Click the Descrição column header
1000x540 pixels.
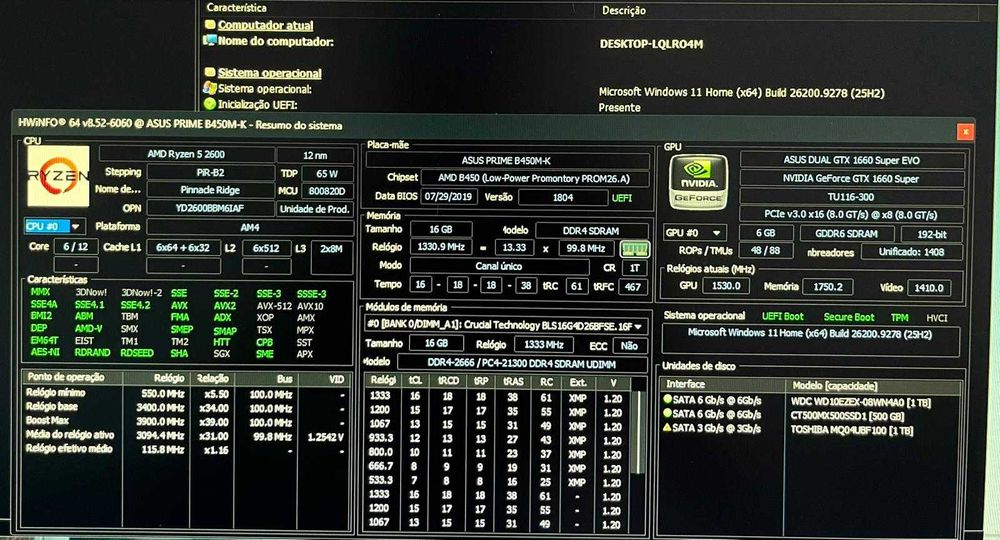coord(624,10)
